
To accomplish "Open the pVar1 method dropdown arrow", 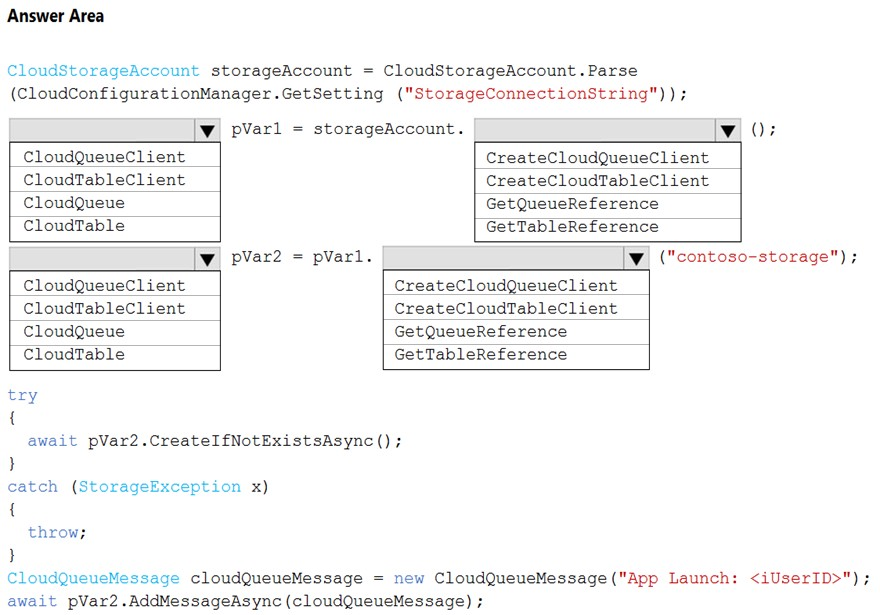I will [636, 258].
